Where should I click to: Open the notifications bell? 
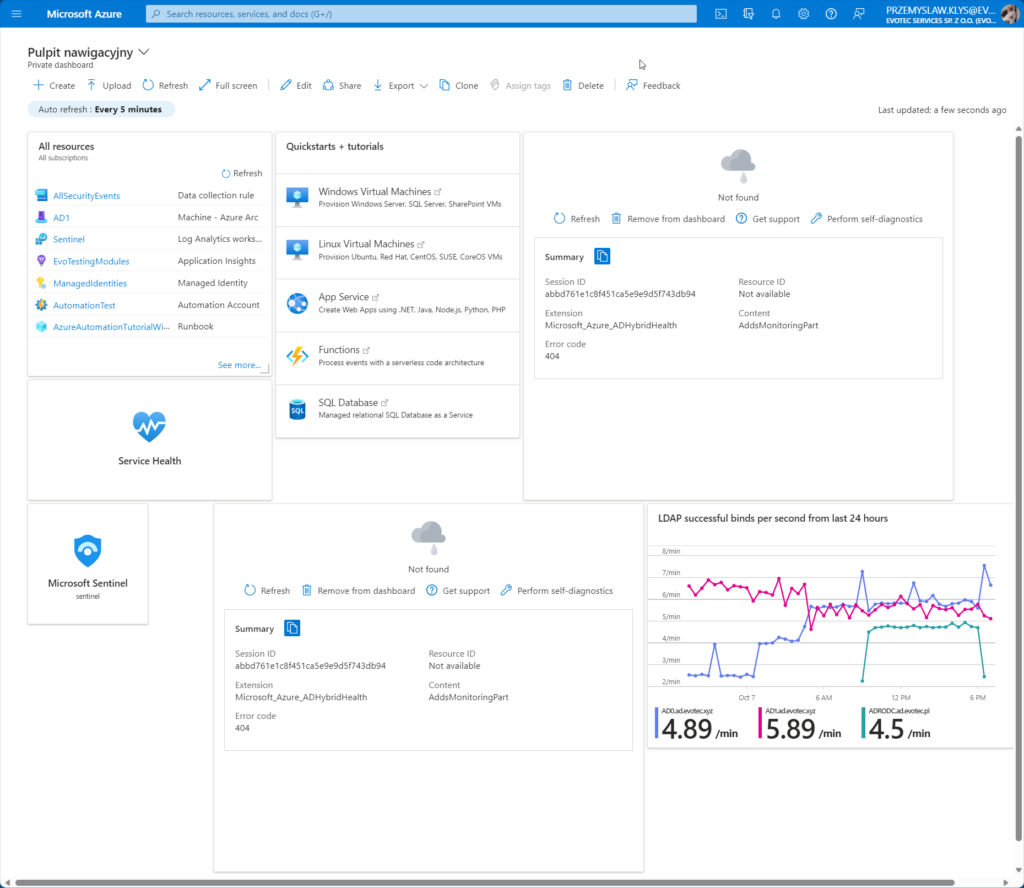click(776, 14)
